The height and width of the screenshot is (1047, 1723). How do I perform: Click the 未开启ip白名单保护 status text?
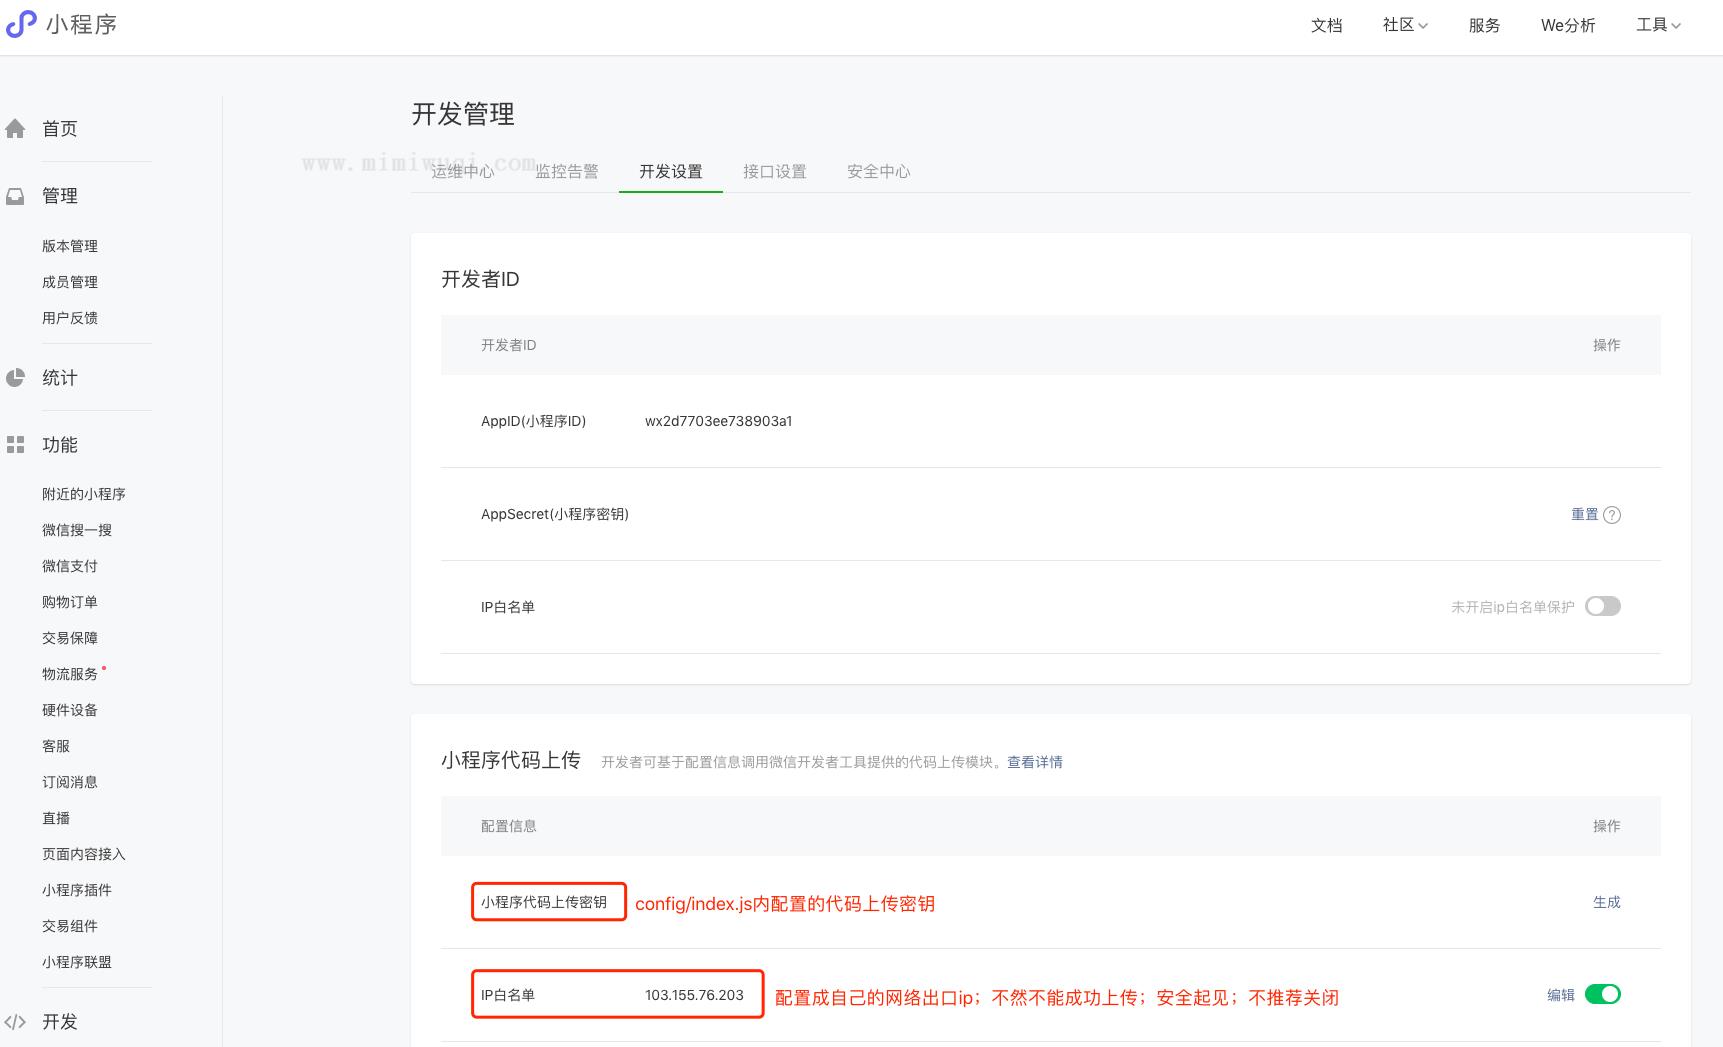(1513, 607)
